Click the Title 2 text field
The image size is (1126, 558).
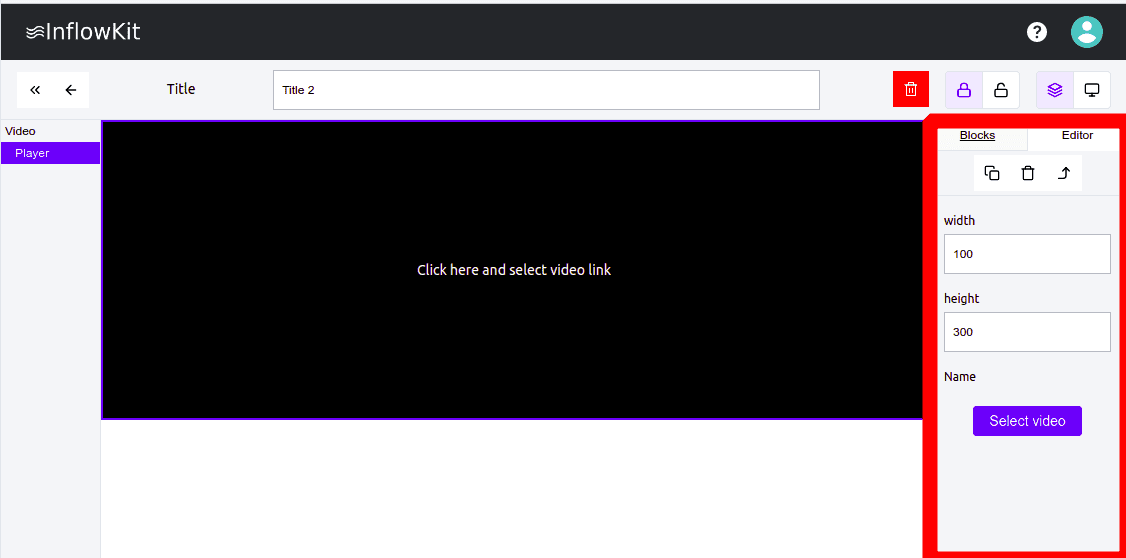coord(546,90)
